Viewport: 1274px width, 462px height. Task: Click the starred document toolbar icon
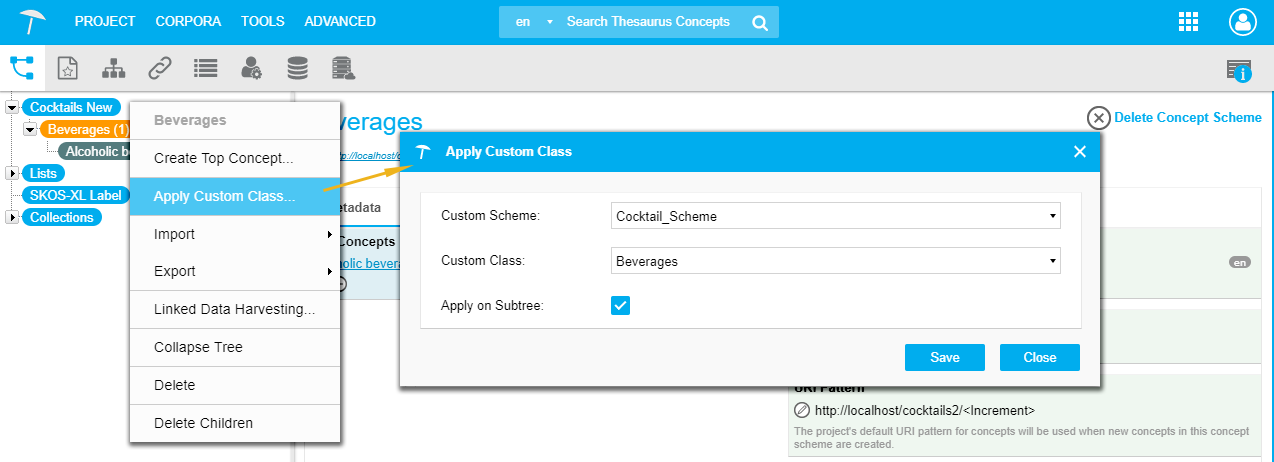67,68
